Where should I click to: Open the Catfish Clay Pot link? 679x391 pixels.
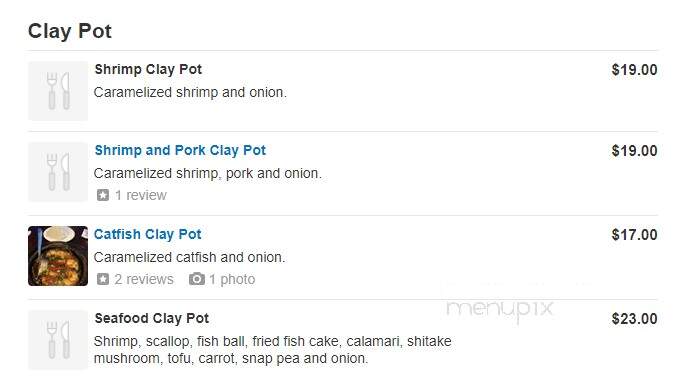[148, 234]
